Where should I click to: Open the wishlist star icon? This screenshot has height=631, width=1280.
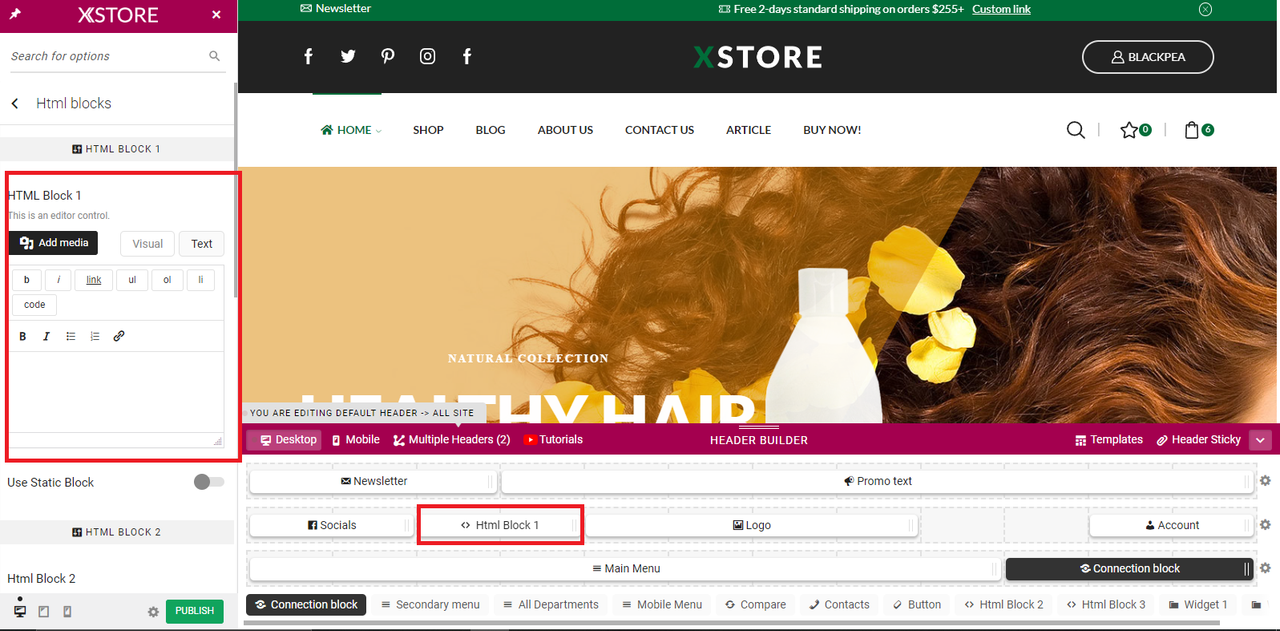pyautogui.click(x=1129, y=130)
